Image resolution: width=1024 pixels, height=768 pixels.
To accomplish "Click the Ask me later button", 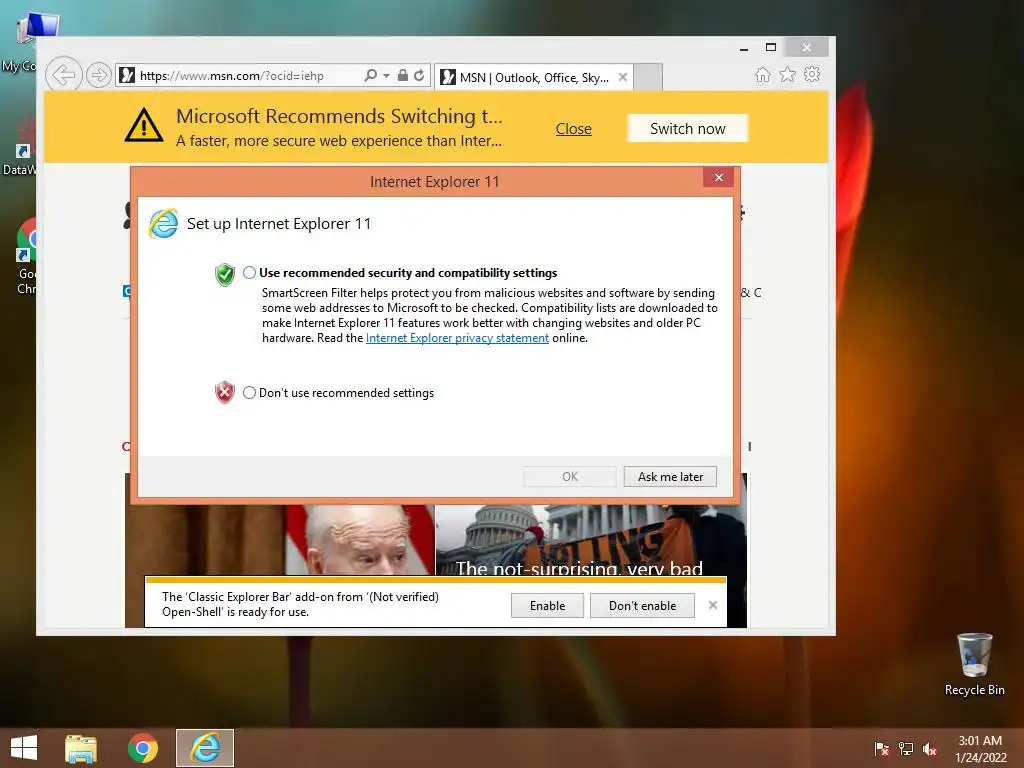I will tap(670, 477).
